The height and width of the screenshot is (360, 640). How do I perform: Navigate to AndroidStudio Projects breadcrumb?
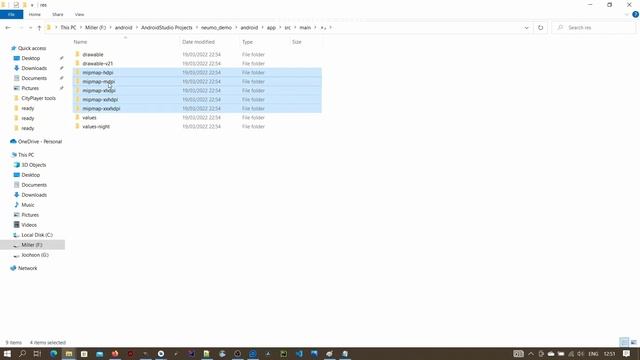pyautogui.click(x=167, y=28)
